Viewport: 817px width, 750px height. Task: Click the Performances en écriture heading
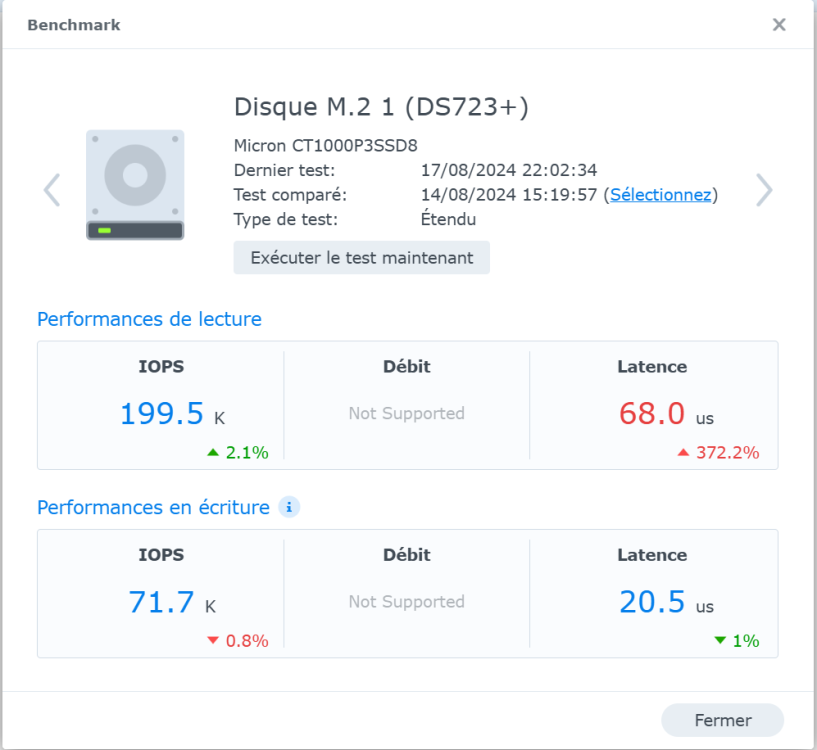pyautogui.click(x=153, y=507)
